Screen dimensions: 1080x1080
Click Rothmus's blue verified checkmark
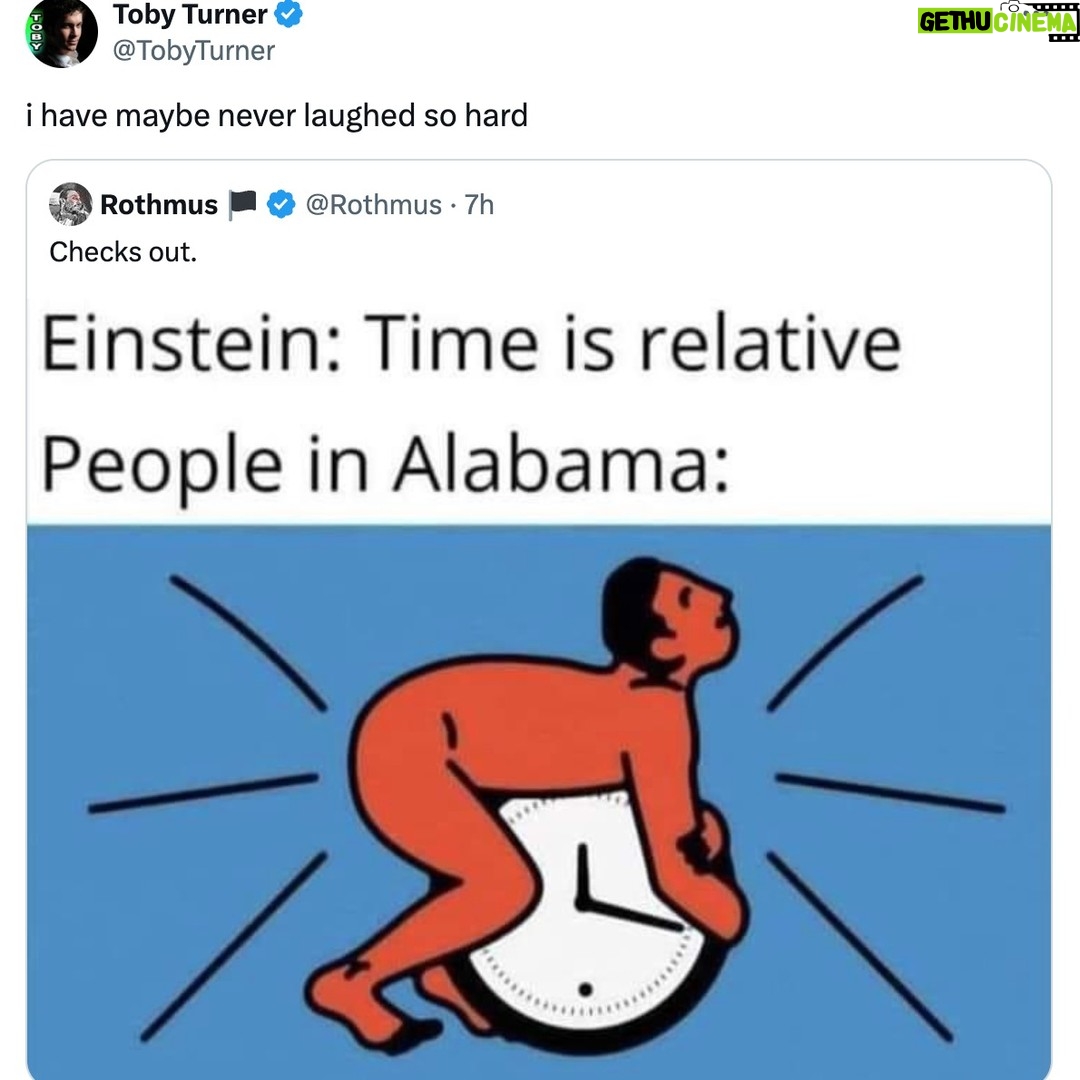(x=282, y=205)
